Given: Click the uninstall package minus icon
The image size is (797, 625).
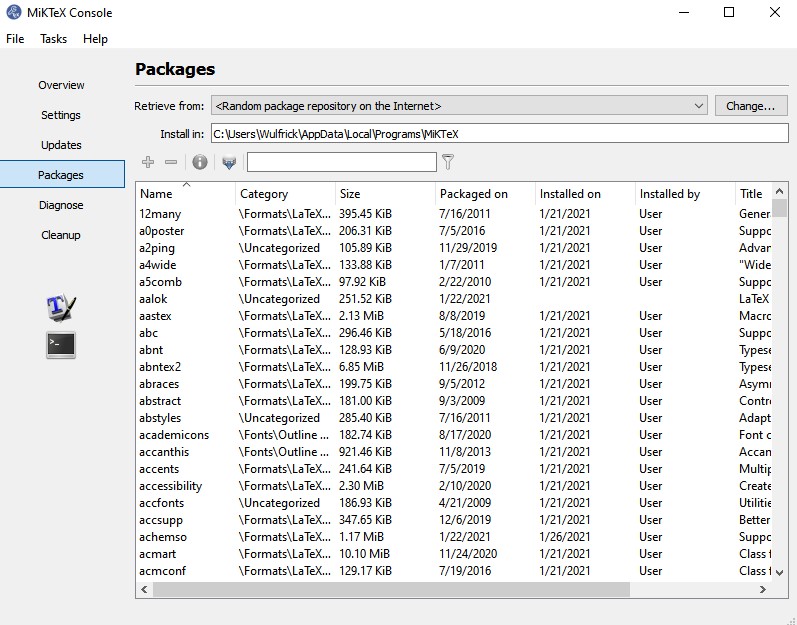Looking at the screenshot, I should click(171, 162).
